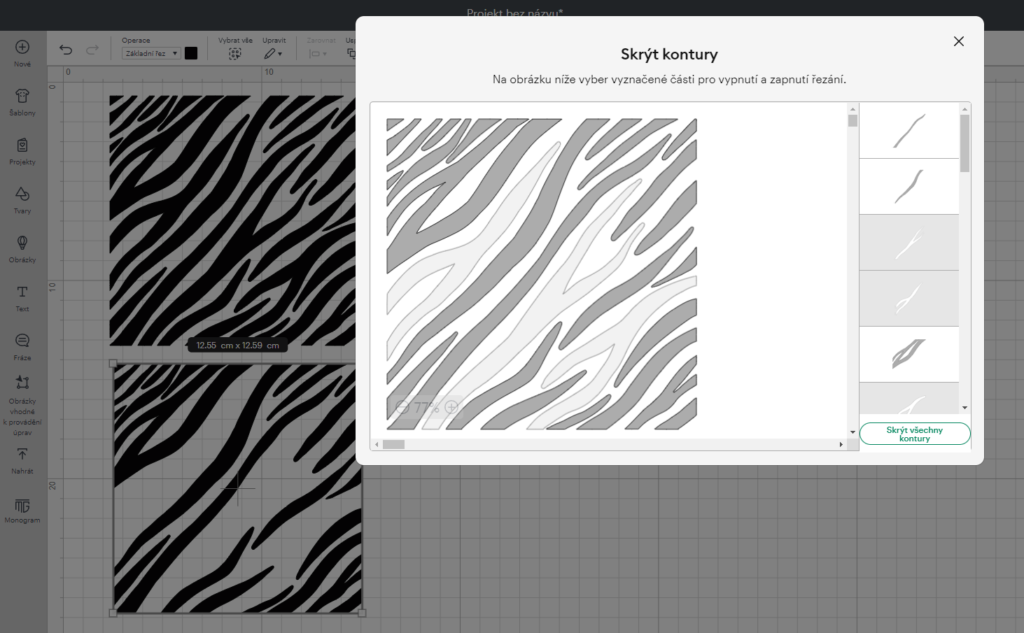Close the Skrýt kontury dialog
1024x633 pixels.
click(x=958, y=41)
